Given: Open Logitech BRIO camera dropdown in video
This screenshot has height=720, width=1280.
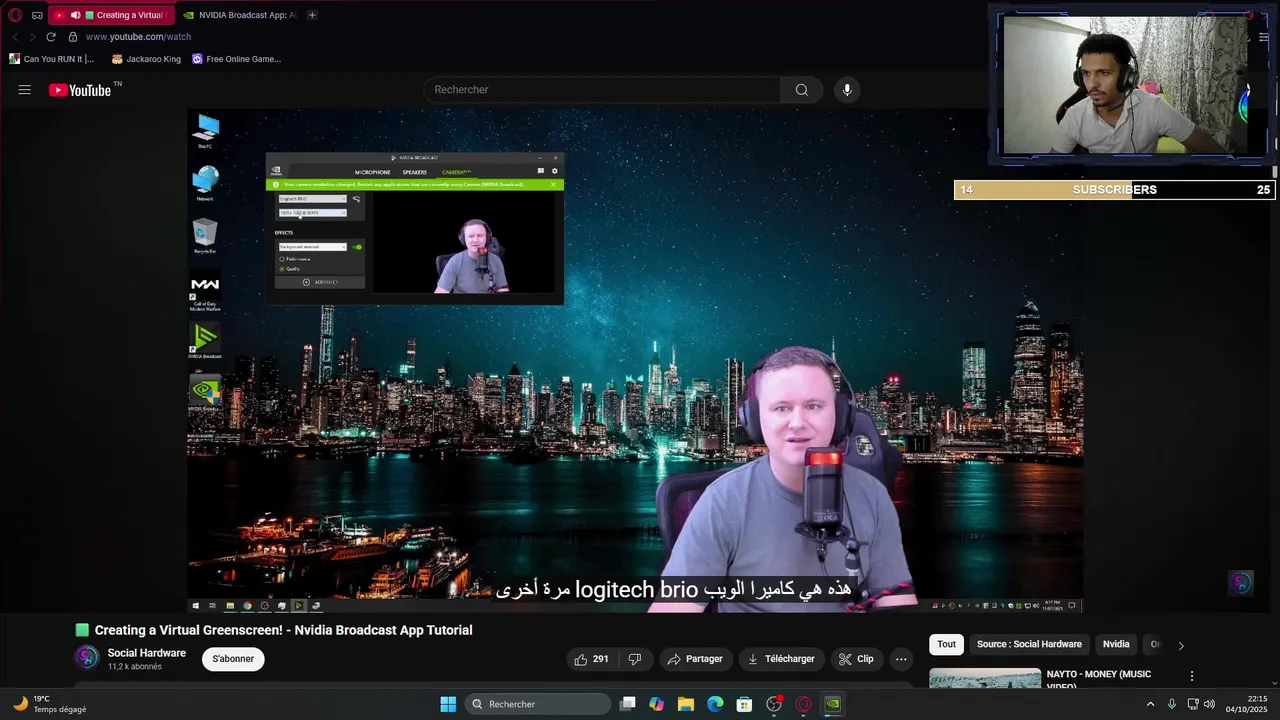Looking at the screenshot, I should click(313, 199).
